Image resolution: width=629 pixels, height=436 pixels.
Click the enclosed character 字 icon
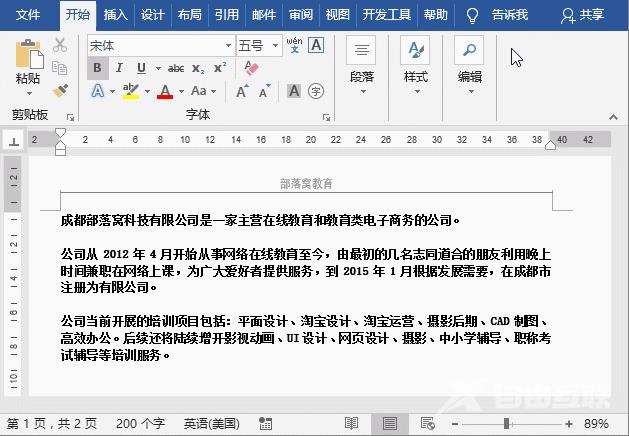coord(316,91)
